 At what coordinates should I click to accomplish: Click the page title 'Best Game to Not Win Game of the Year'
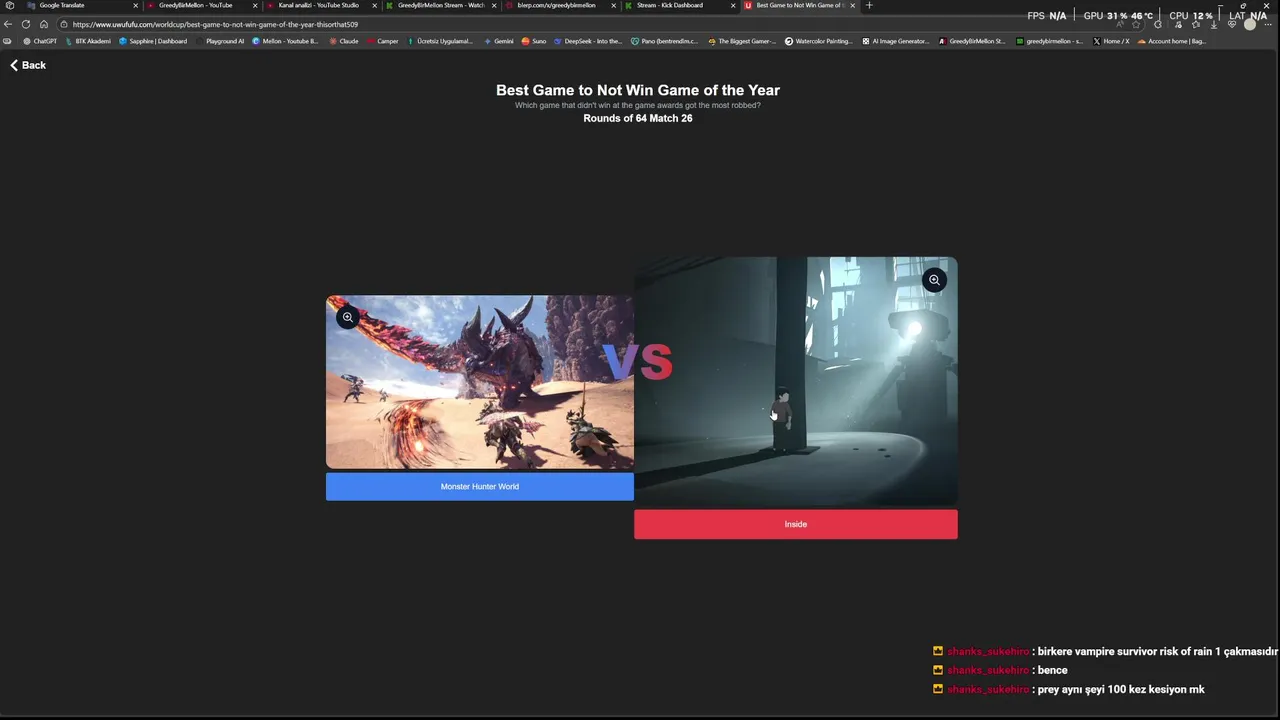click(638, 90)
